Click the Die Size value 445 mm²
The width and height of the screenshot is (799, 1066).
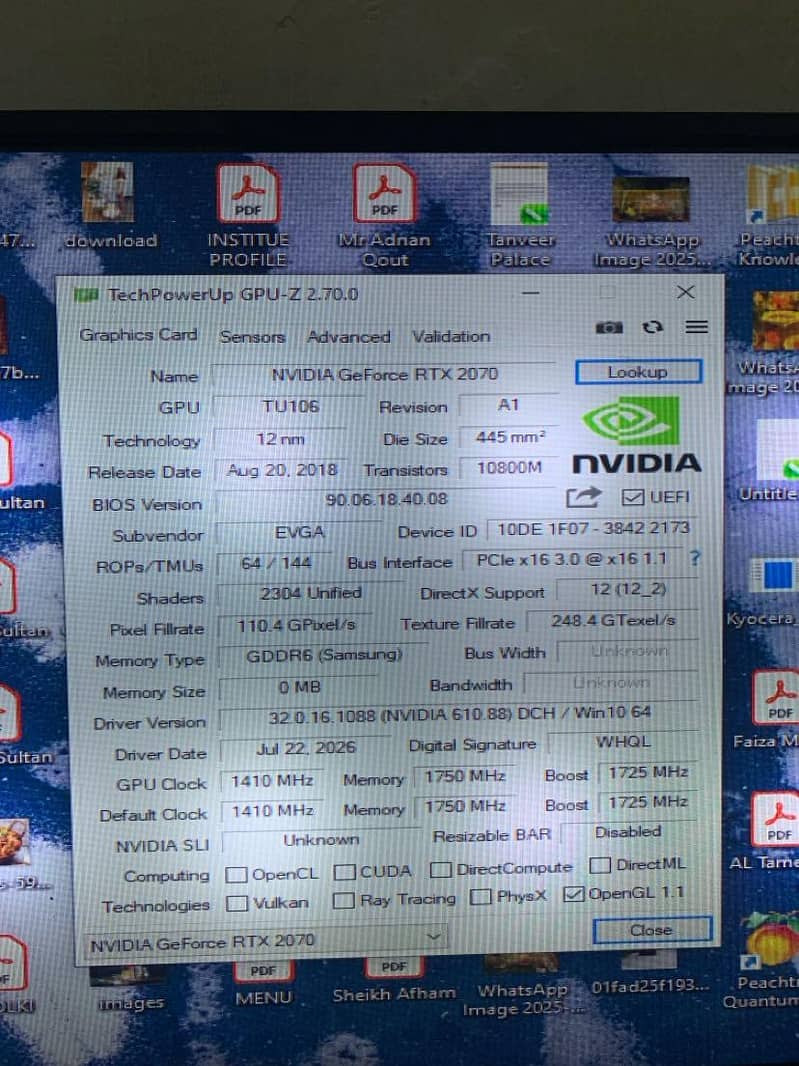(x=509, y=436)
